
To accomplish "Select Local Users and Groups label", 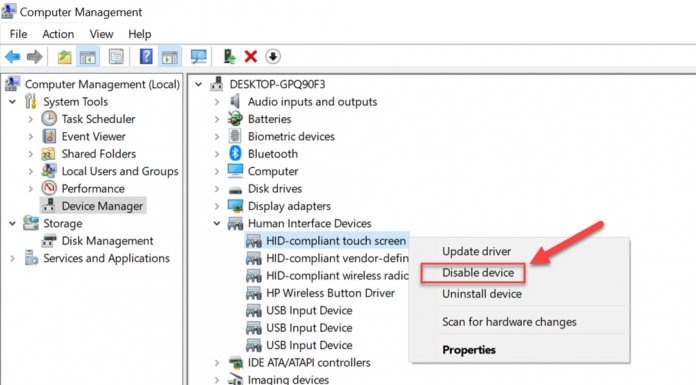I will 120,171.
